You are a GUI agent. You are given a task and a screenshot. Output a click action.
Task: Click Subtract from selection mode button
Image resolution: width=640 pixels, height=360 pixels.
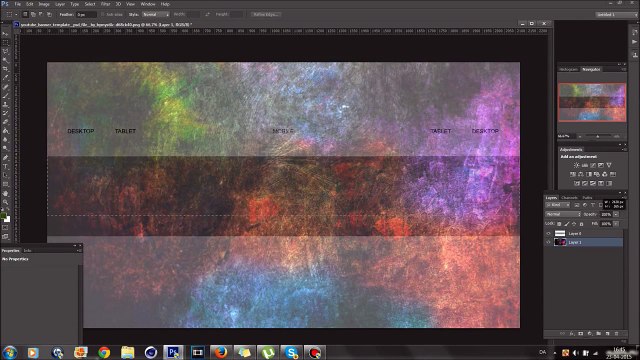[x=41, y=14]
